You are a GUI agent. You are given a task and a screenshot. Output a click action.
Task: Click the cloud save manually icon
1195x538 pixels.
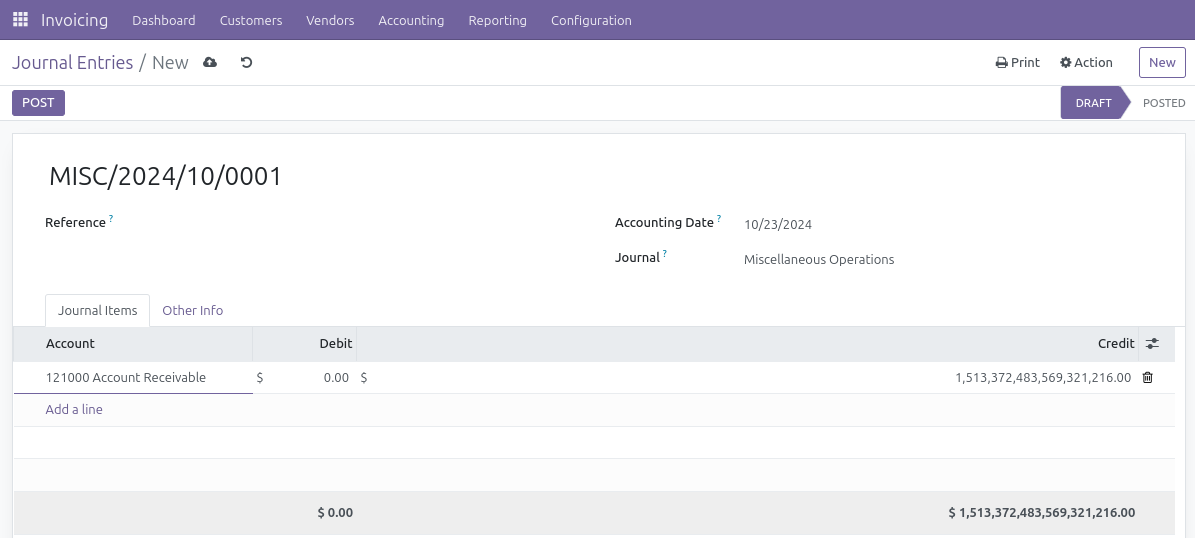(210, 63)
